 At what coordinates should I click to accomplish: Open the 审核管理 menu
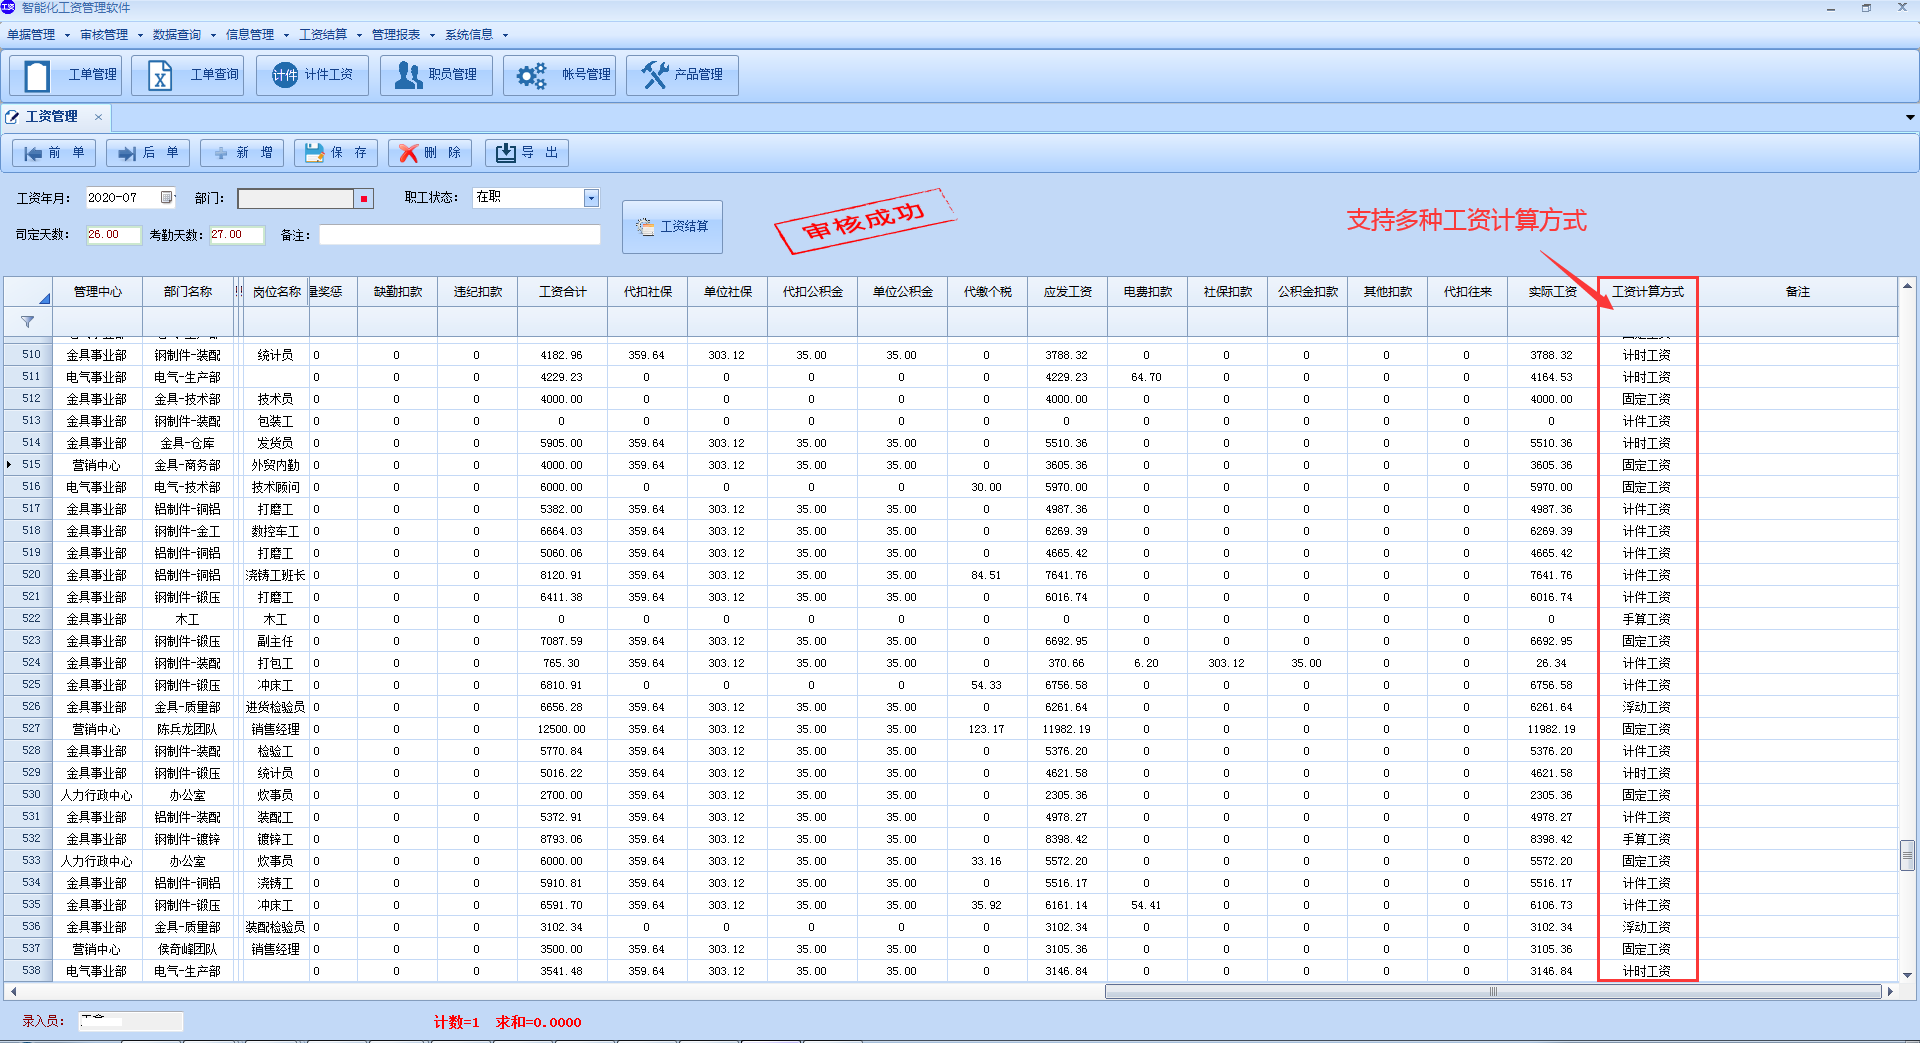[x=104, y=35]
